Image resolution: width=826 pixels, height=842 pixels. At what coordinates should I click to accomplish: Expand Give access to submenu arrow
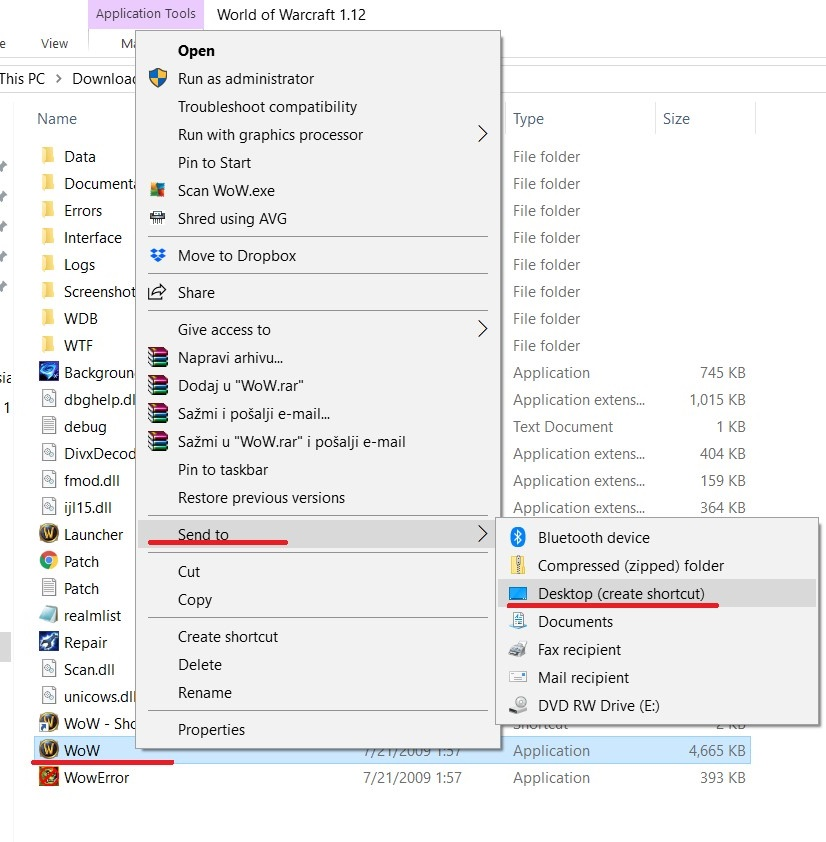(x=482, y=329)
